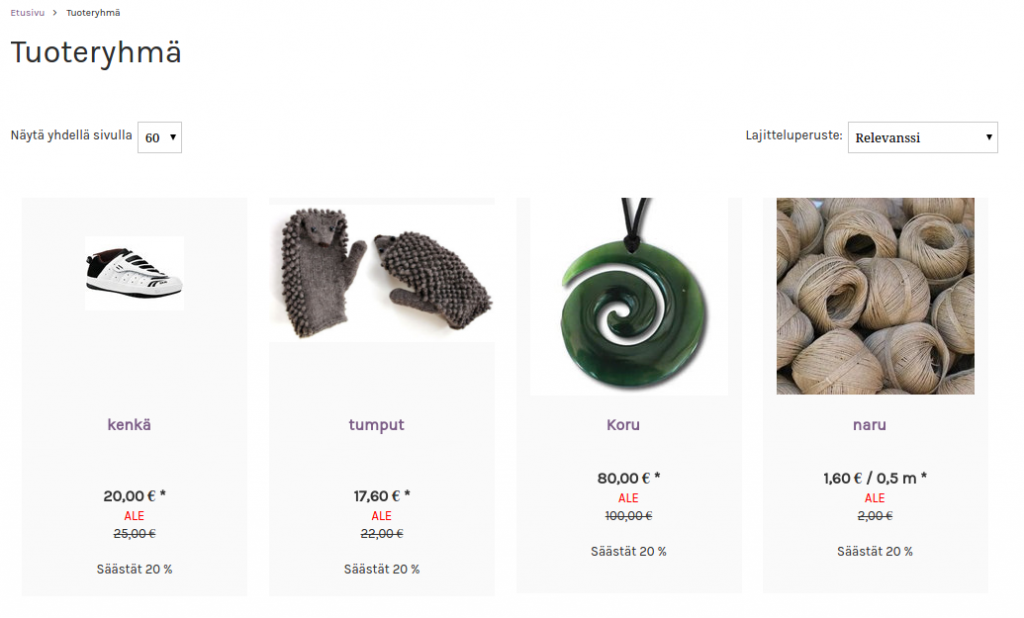Open the twine balls product image
The width and height of the screenshot is (1024, 618).
(x=875, y=296)
